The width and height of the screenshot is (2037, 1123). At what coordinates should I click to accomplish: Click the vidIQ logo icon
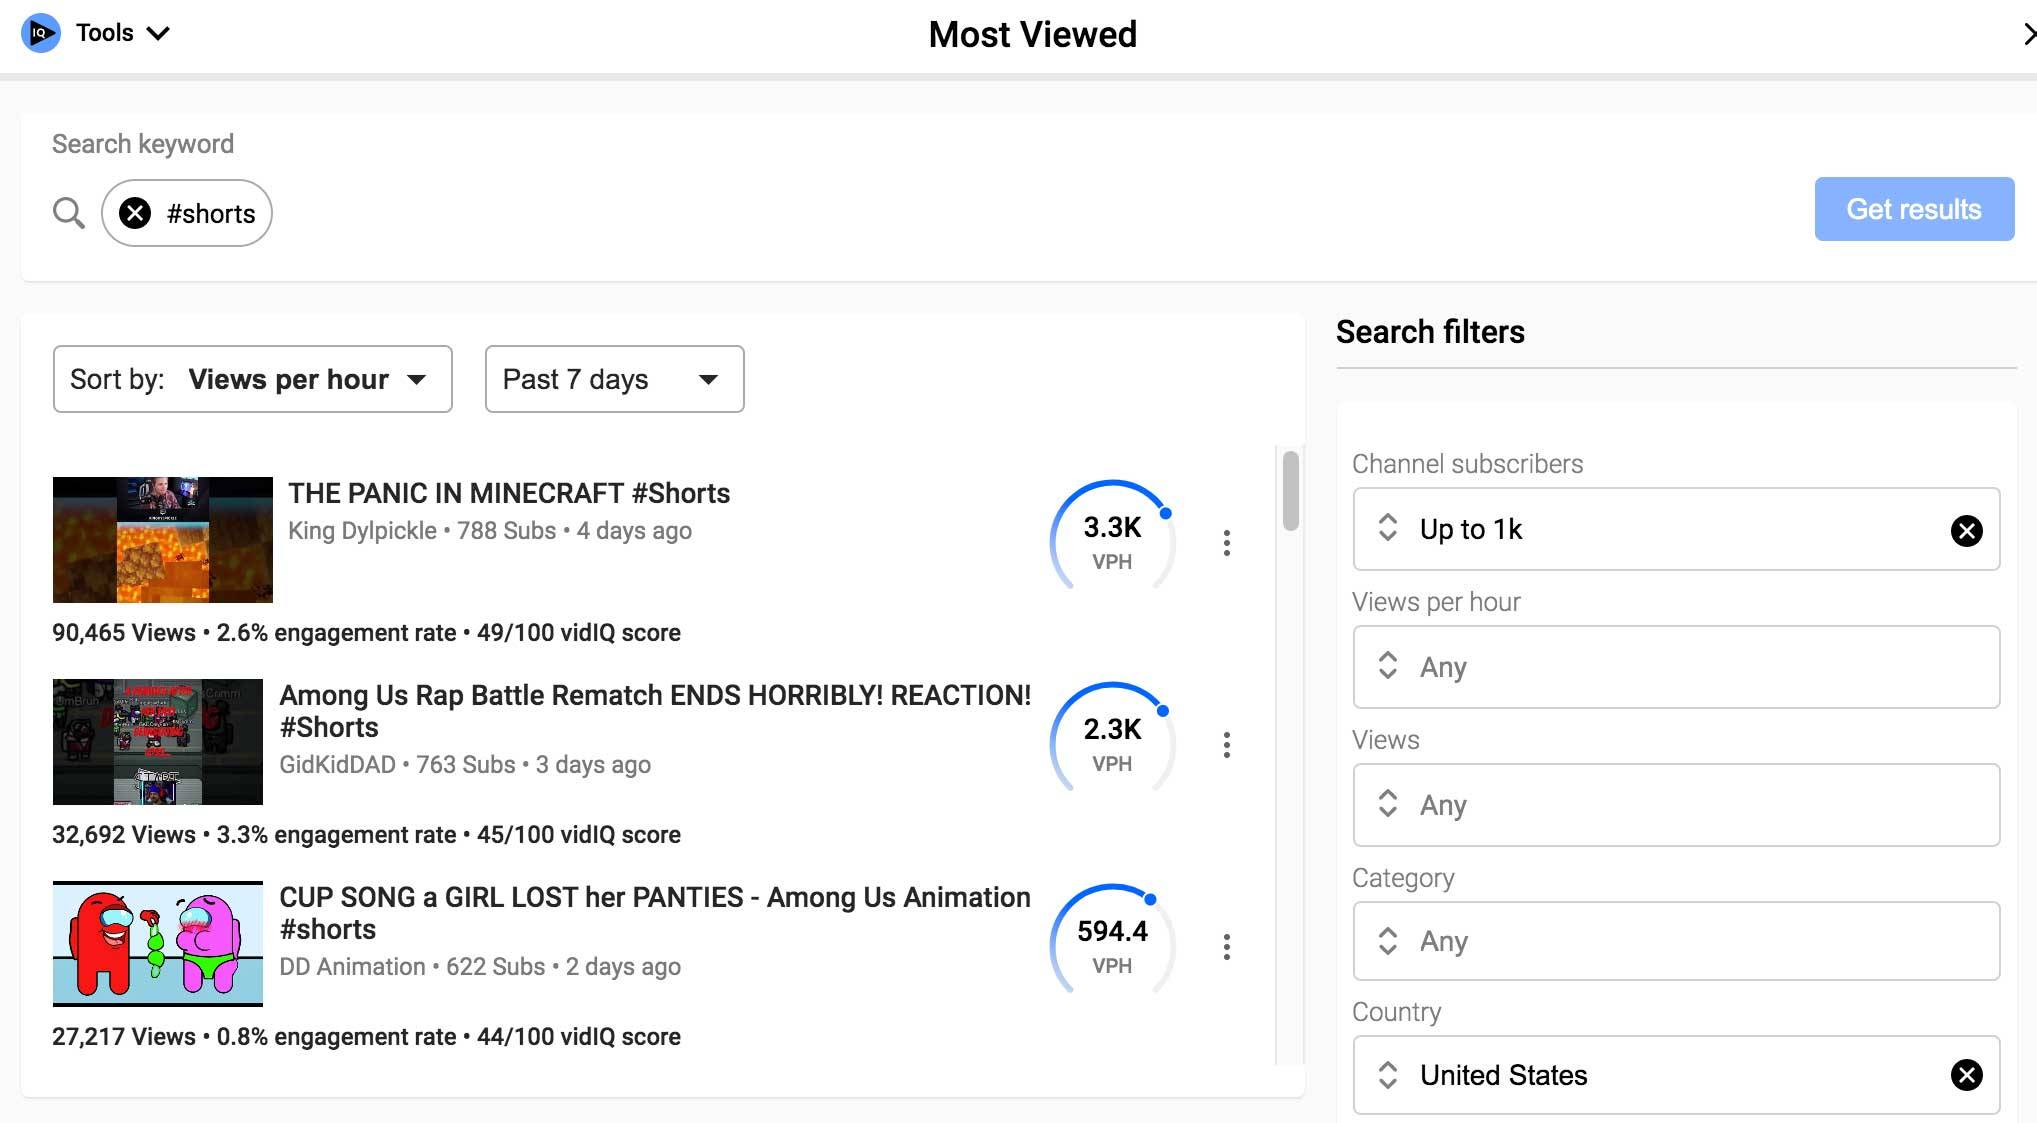[40, 33]
